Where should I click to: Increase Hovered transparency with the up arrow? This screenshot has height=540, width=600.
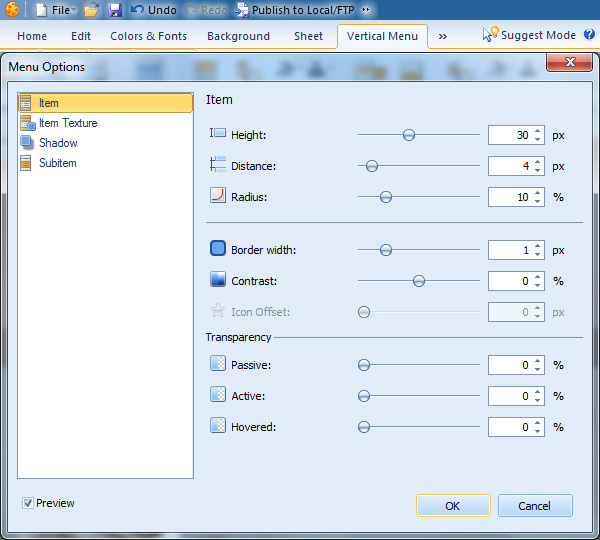tap(538, 423)
